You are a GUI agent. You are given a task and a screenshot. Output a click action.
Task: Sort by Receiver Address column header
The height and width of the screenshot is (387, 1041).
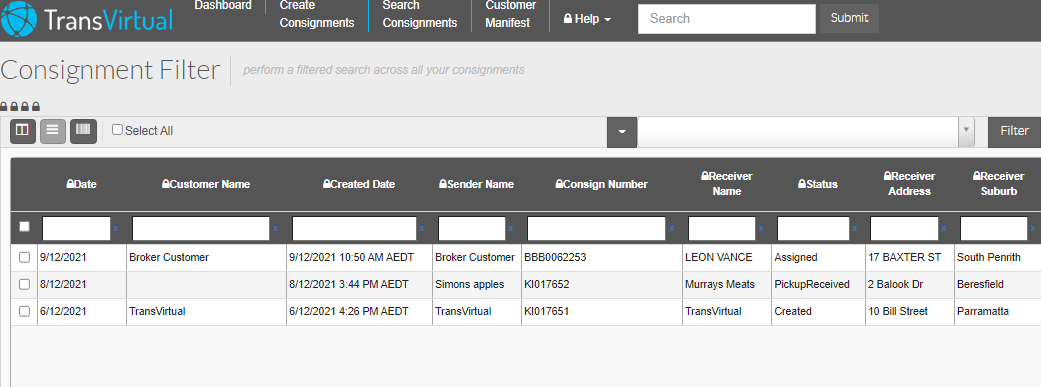[909, 184]
